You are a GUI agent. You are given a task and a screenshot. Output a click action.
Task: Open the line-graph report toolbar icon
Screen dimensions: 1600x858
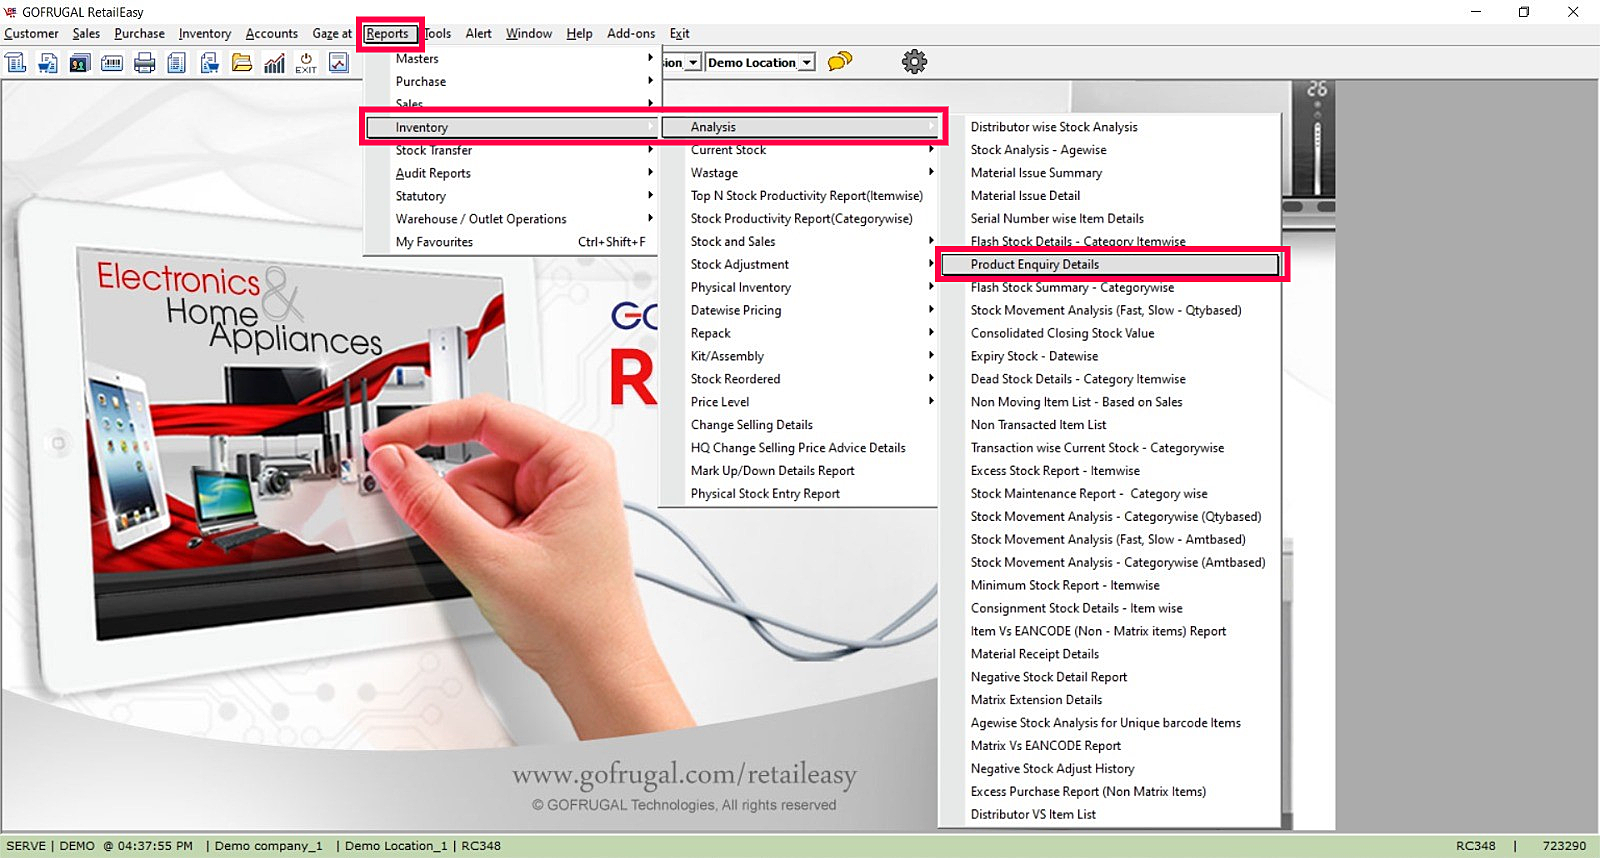[x=339, y=63]
